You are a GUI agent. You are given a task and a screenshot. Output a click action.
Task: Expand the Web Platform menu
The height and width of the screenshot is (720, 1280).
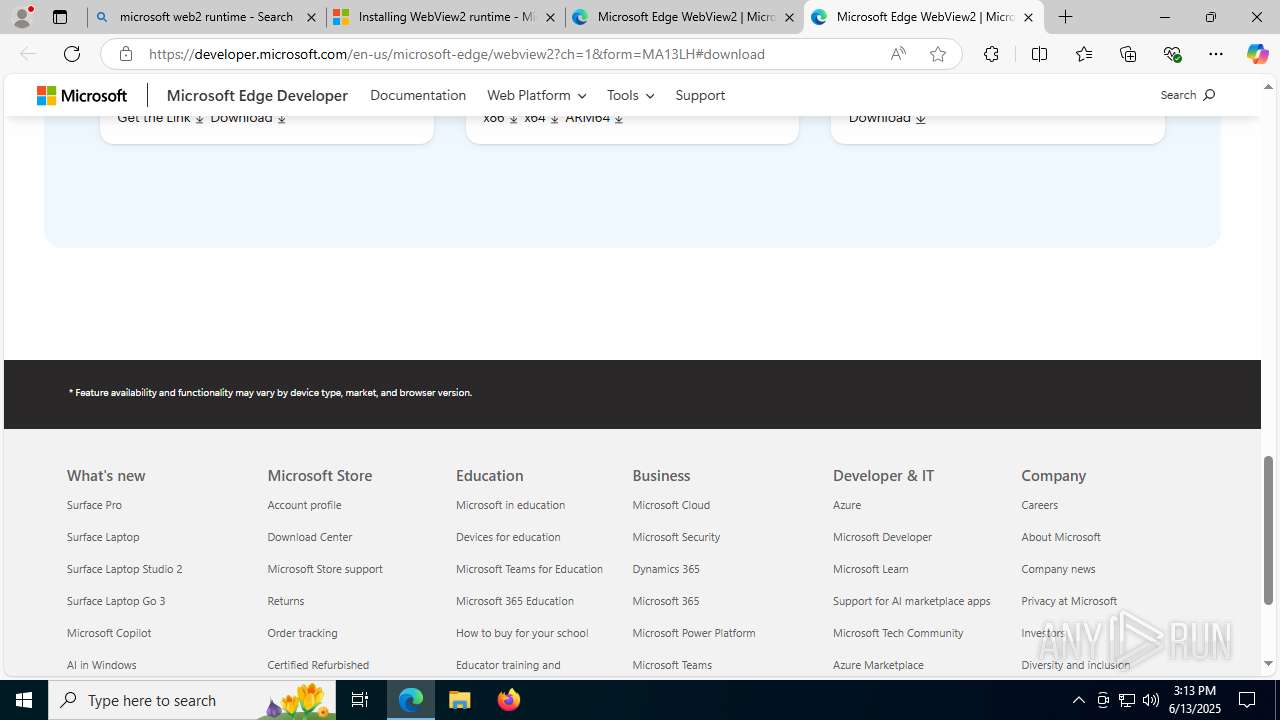click(x=536, y=95)
